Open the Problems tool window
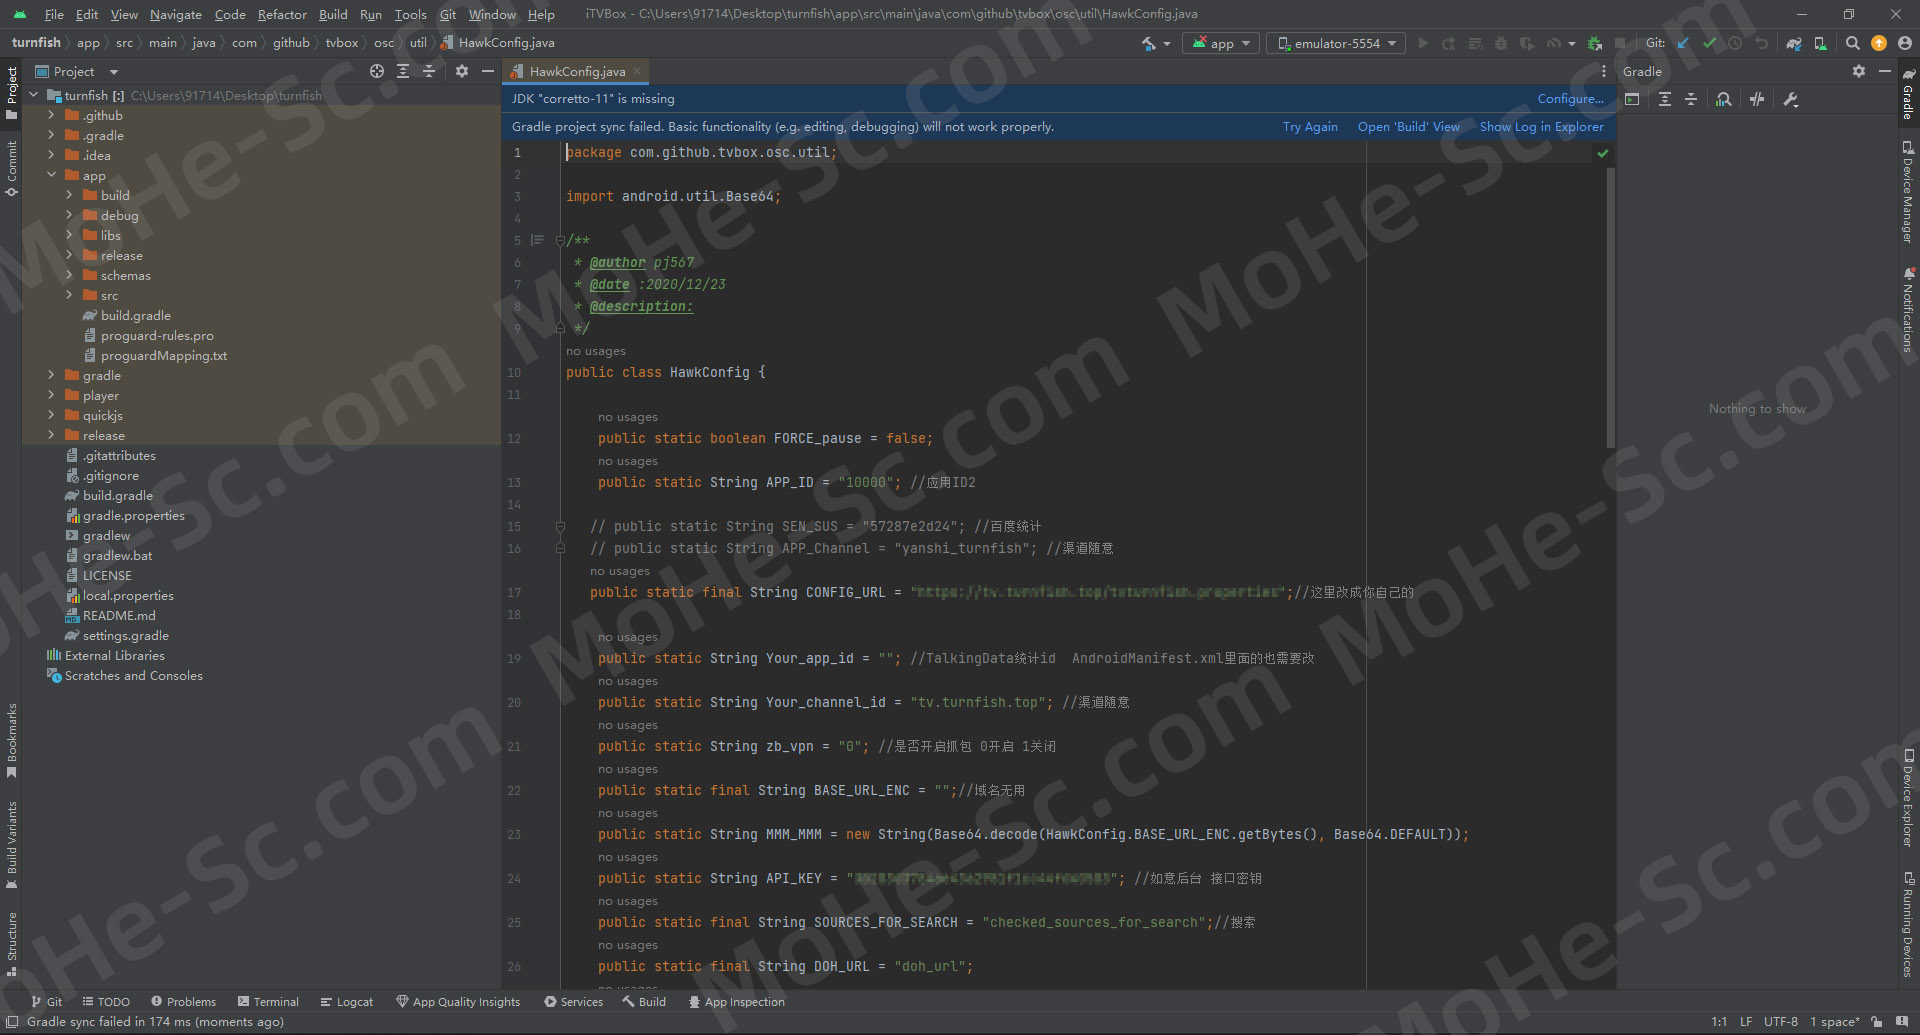1920x1035 pixels. pyautogui.click(x=183, y=1001)
